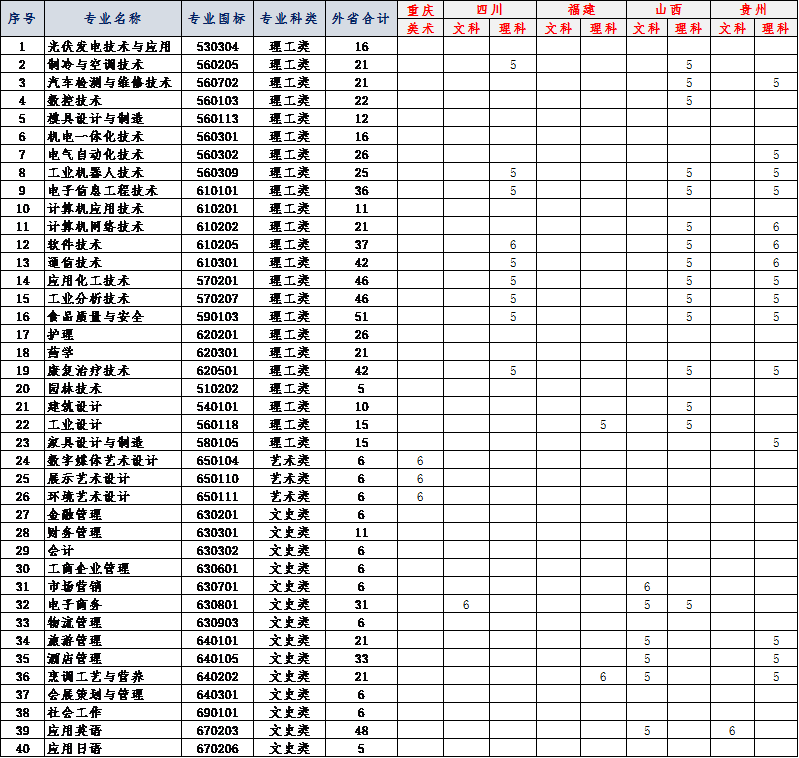Click the 酒店管理 cell
799x758 pixels.
pos(113,659)
